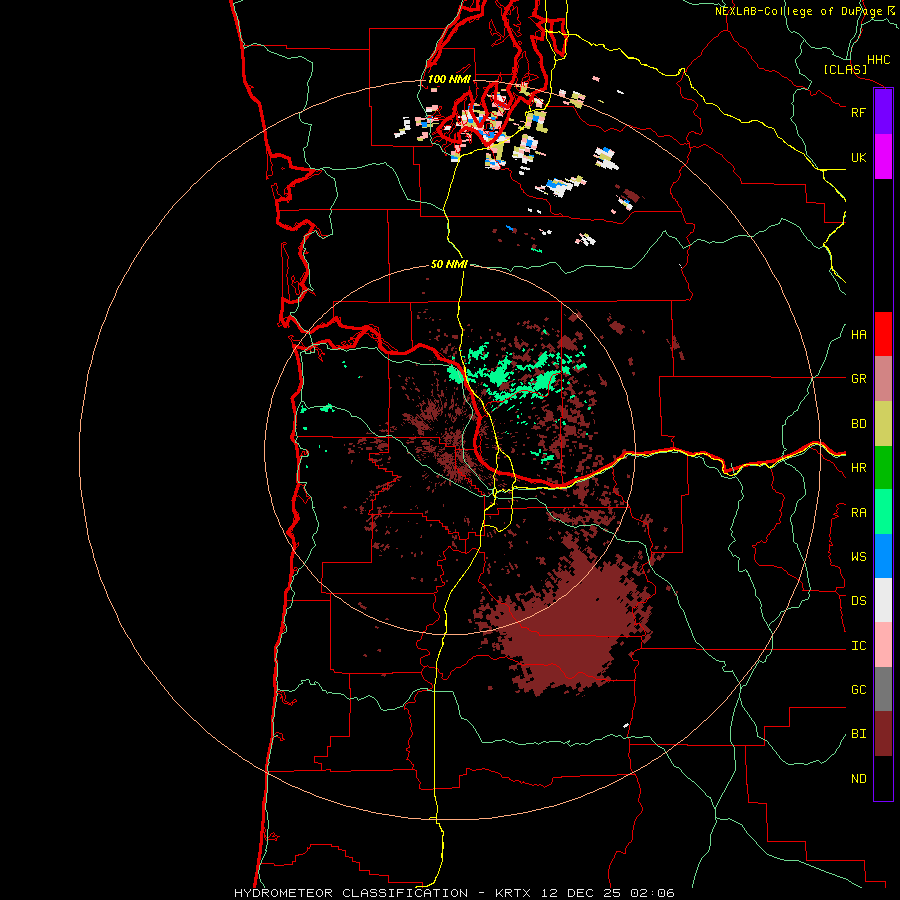The width and height of the screenshot is (900, 900).
Task: Click the HA red legend swatch
Action: [x=883, y=334]
